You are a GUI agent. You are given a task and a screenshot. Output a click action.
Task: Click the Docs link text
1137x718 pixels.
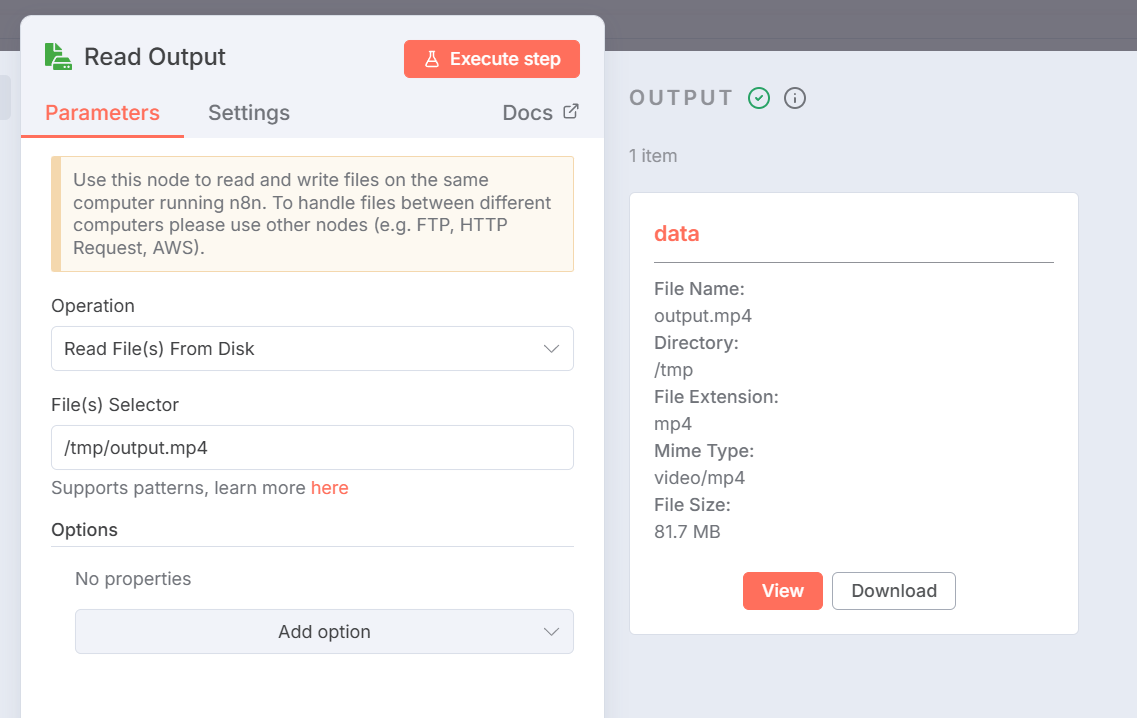[527, 113]
